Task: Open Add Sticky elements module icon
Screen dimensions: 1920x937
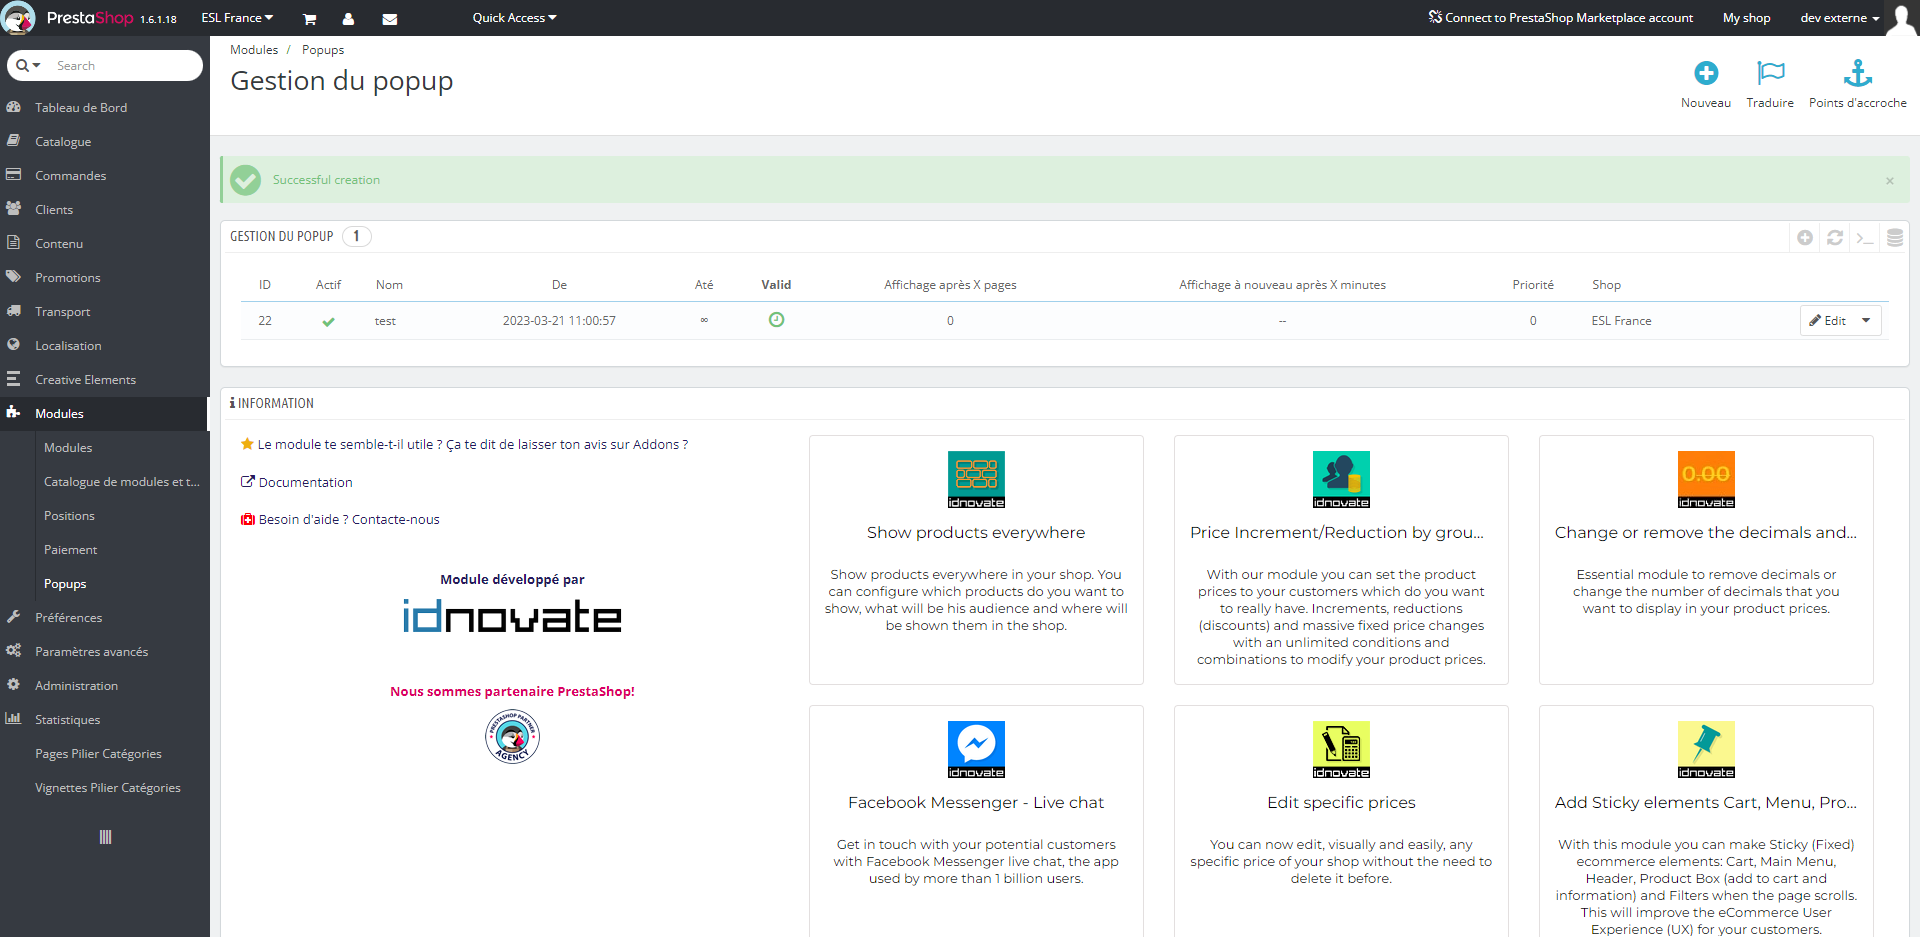Action: (1706, 750)
